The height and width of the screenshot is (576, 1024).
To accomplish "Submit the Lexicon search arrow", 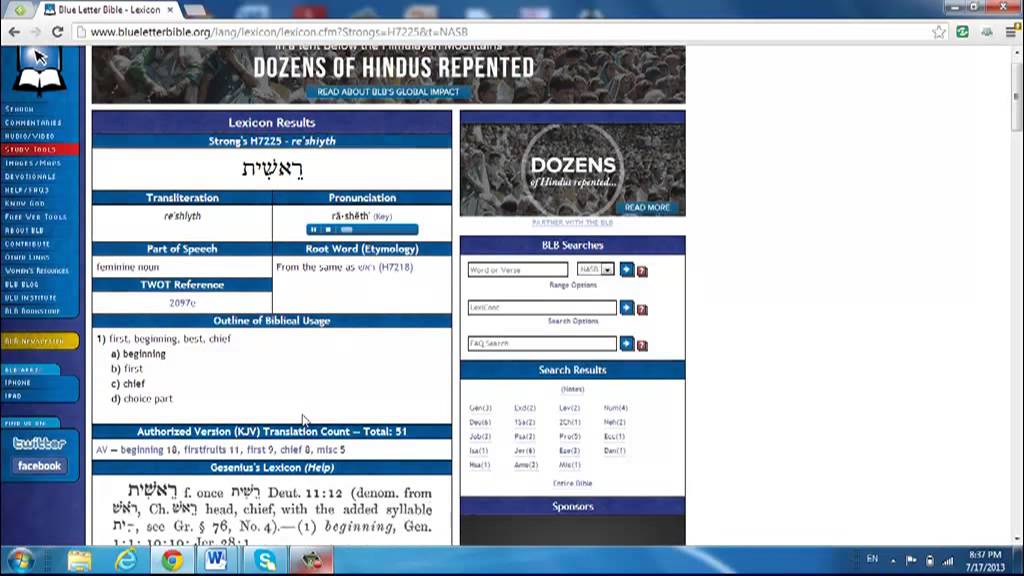I will [x=627, y=308].
